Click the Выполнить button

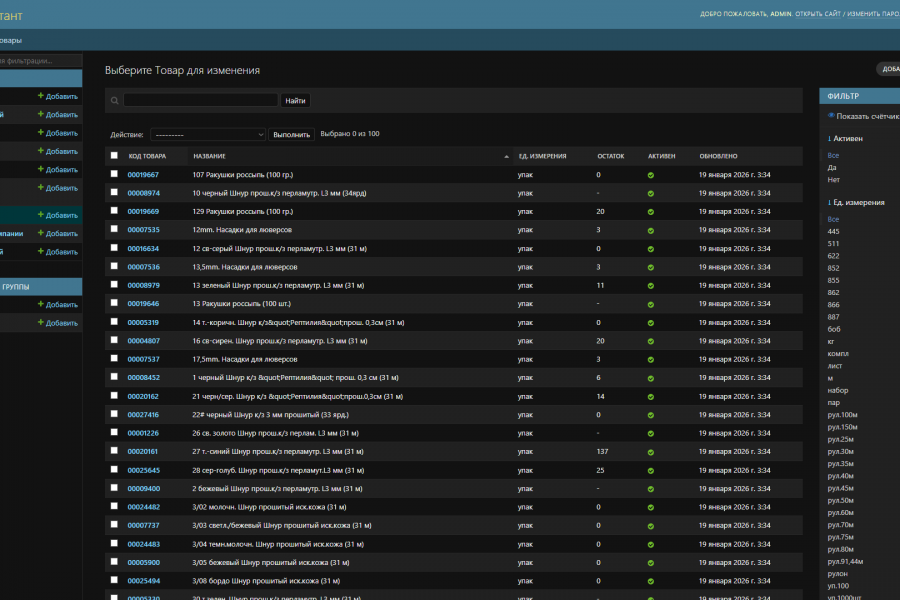pyautogui.click(x=292, y=134)
